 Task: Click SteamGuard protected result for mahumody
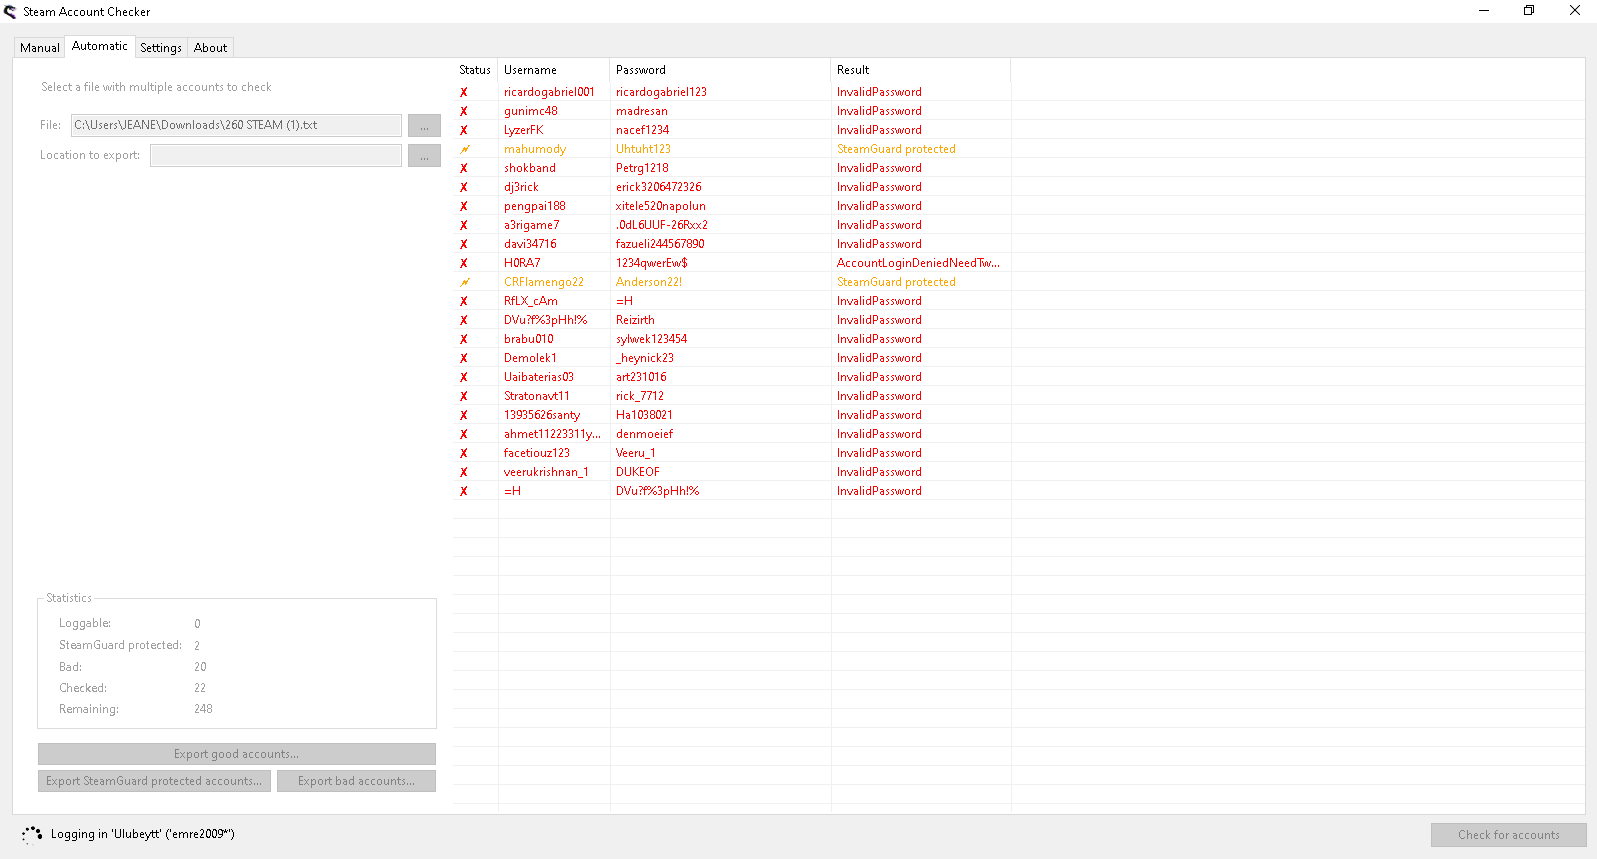[896, 149]
